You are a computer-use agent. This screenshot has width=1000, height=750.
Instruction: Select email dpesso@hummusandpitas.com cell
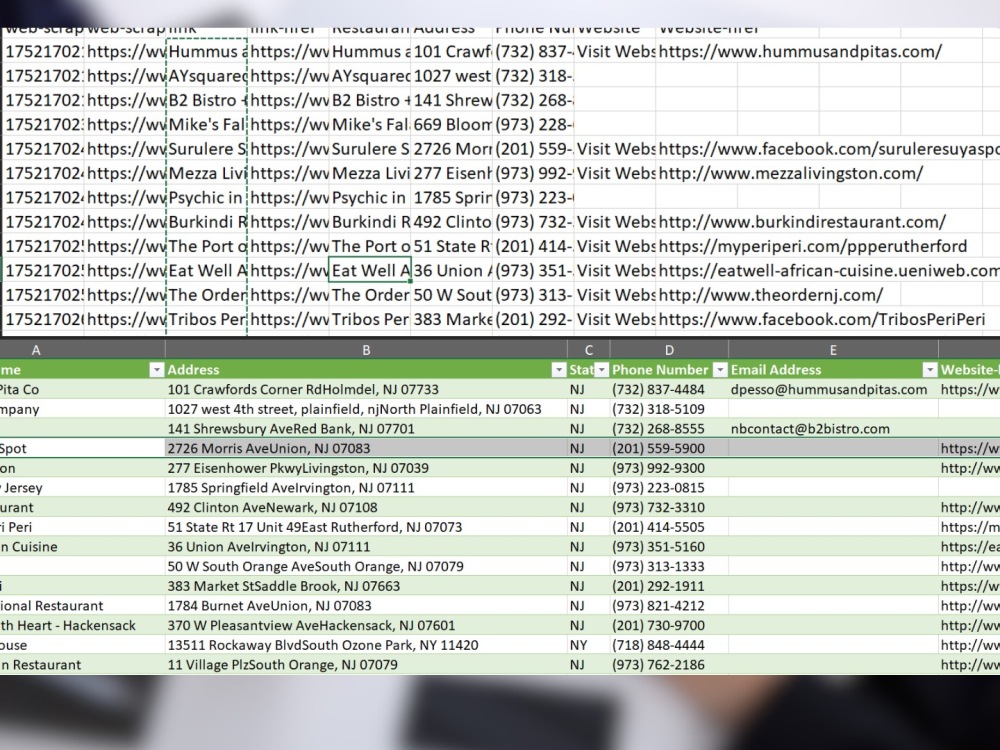833,390
